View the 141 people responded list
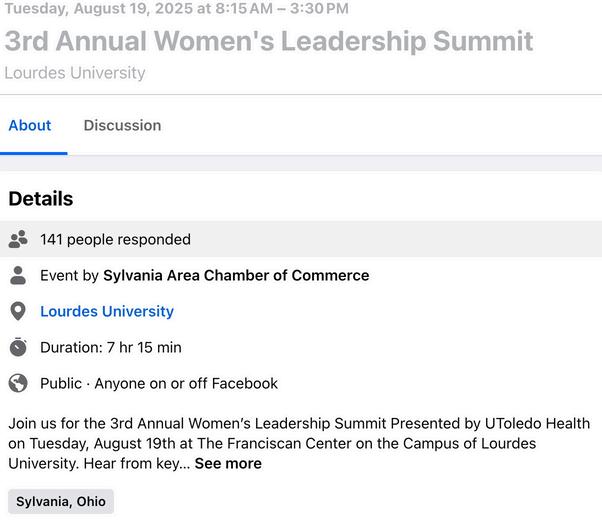 115,239
